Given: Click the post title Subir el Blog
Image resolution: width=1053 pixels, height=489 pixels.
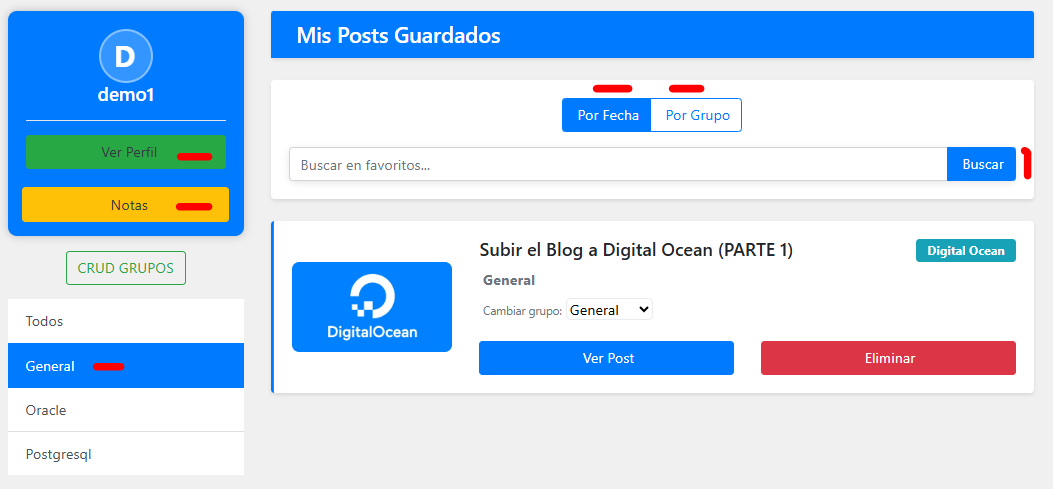Looking at the screenshot, I should pos(636,250).
